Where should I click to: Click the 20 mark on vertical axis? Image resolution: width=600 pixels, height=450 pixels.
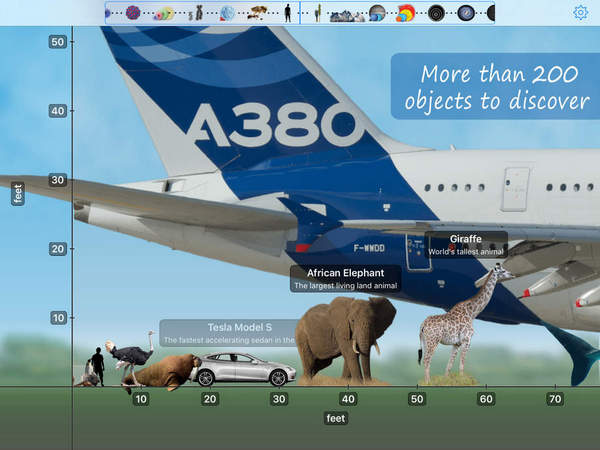click(x=58, y=249)
